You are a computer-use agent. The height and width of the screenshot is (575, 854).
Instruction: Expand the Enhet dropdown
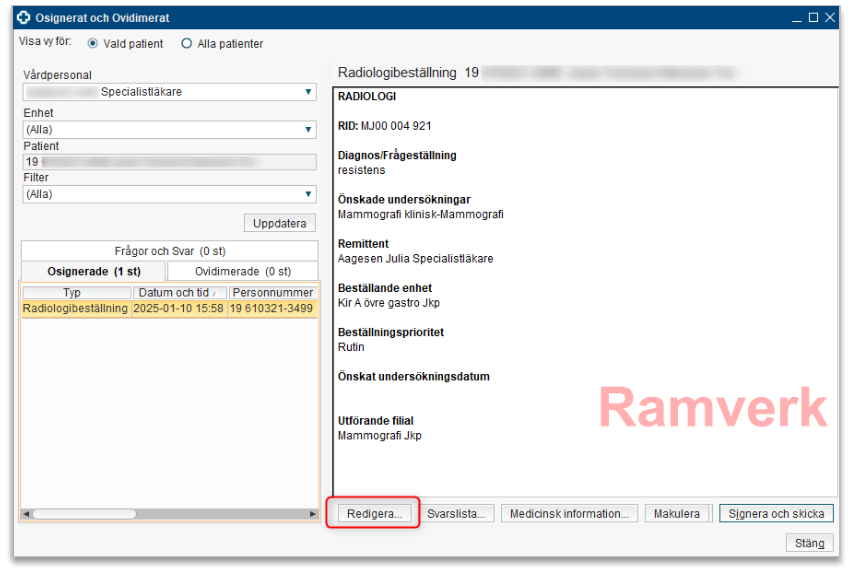(x=309, y=129)
